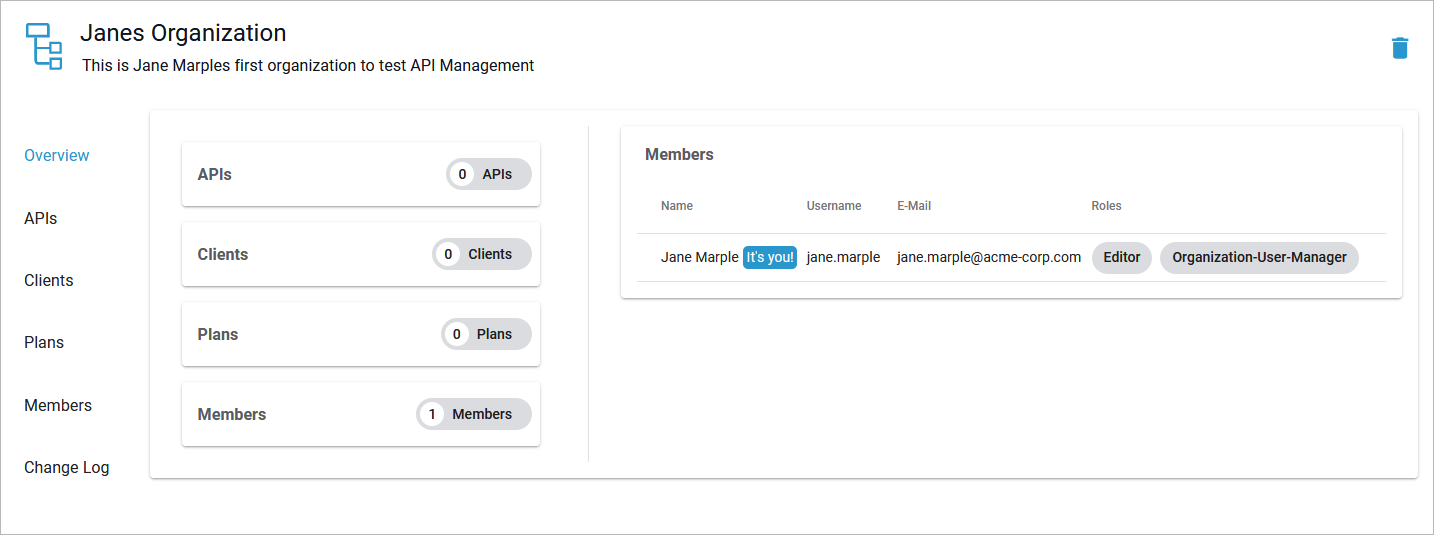Viewport: 1434px width, 535px height.
Task: View the Change Log tab
Action: (67, 467)
